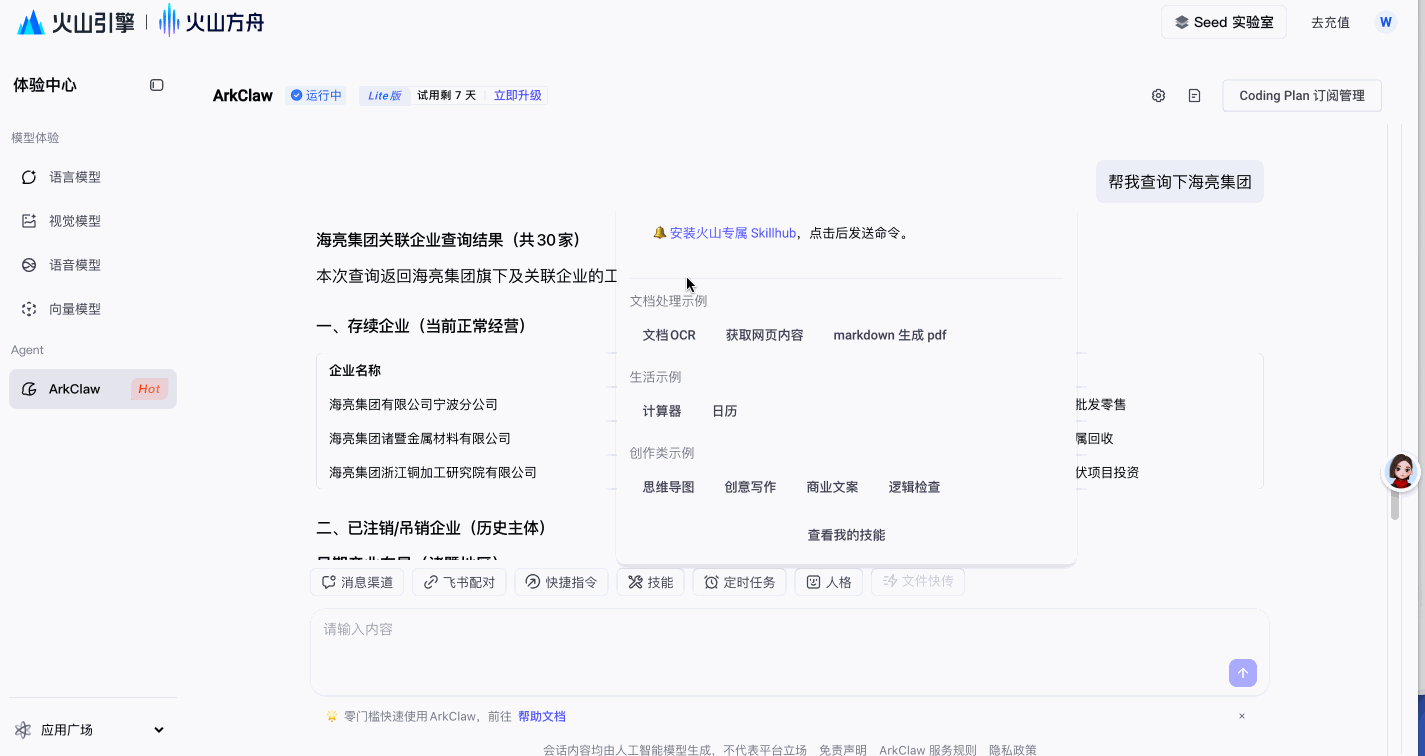The width and height of the screenshot is (1425, 756).
Task: Open the floating assistant avatar
Action: click(x=1401, y=471)
